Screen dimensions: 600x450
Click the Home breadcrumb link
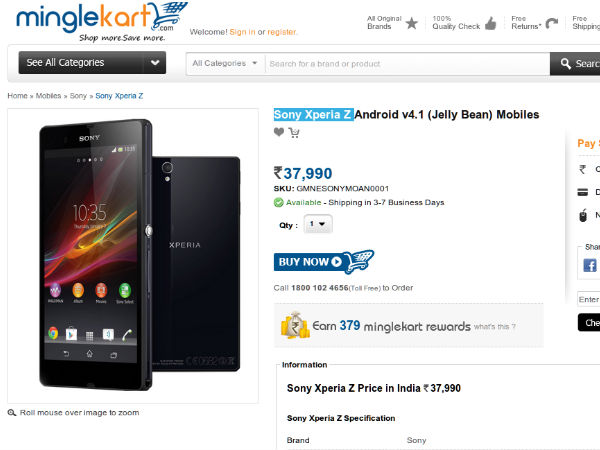point(17,96)
